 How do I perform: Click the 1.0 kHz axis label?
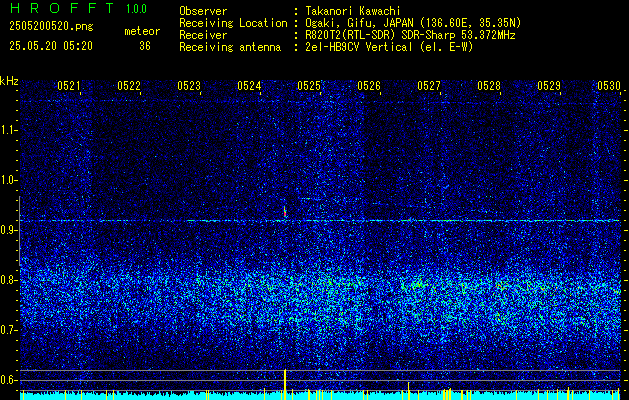coord(7,180)
